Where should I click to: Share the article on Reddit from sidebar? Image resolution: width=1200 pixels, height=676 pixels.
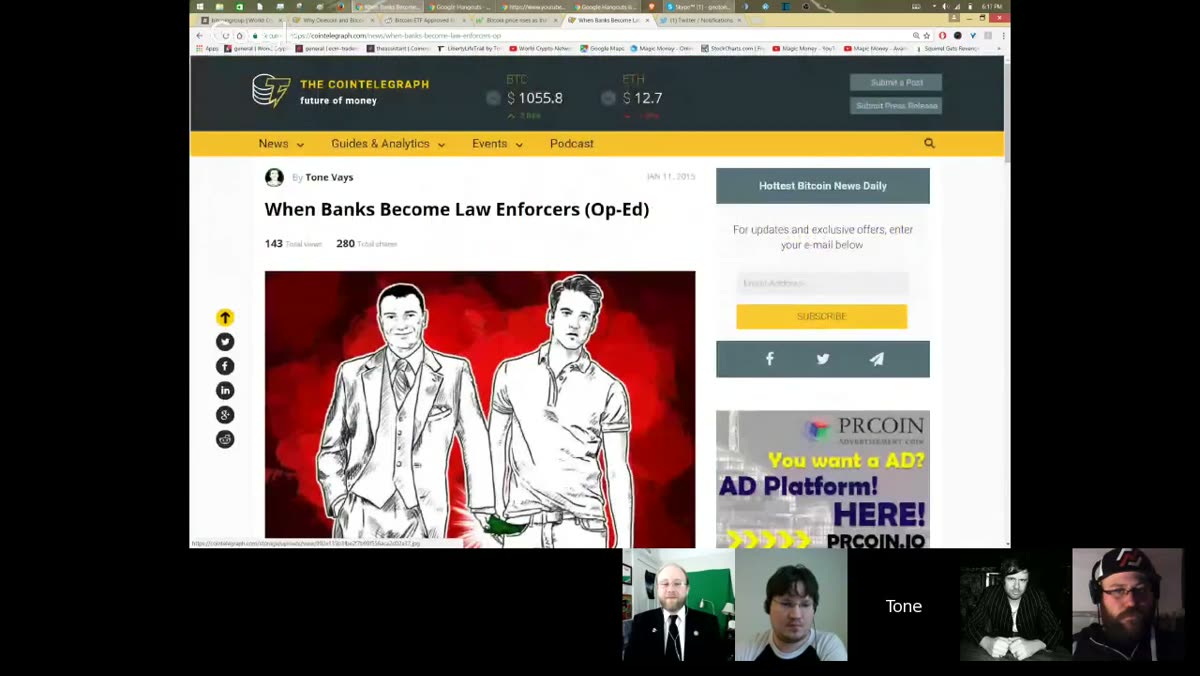pos(225,439)
